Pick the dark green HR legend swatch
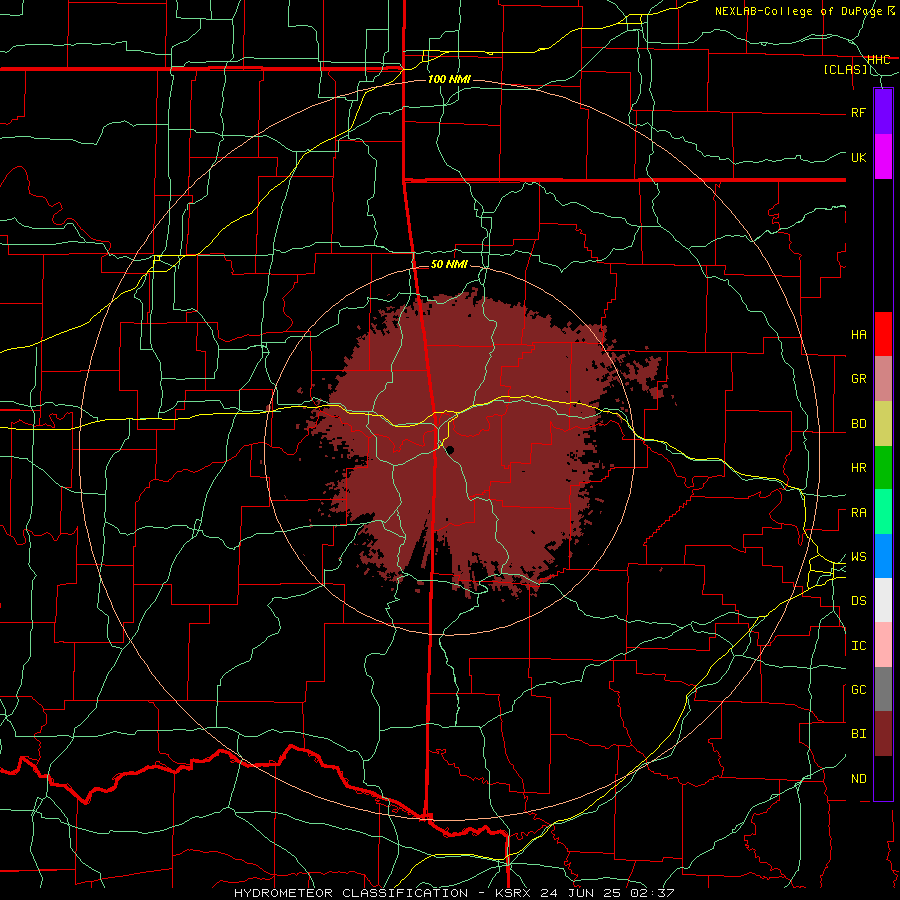Viewport: 900px width, 900px height. coord(883,468)
